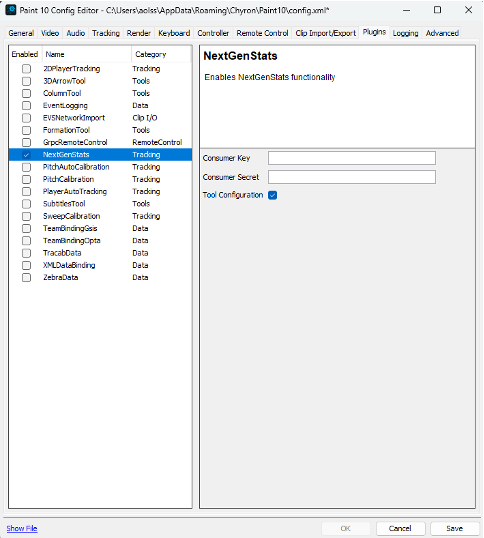Enable the ZebraData plugin checkbox
Image resolution: width=484 pixels, height=538 pixels.
(x=26, y=278)
